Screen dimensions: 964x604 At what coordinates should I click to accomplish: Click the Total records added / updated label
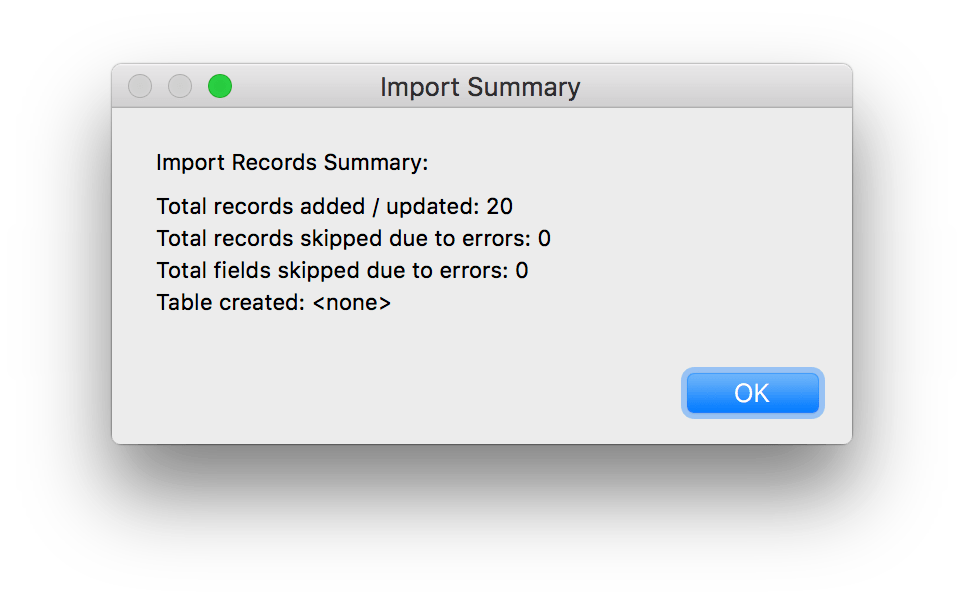coord(319,207)
